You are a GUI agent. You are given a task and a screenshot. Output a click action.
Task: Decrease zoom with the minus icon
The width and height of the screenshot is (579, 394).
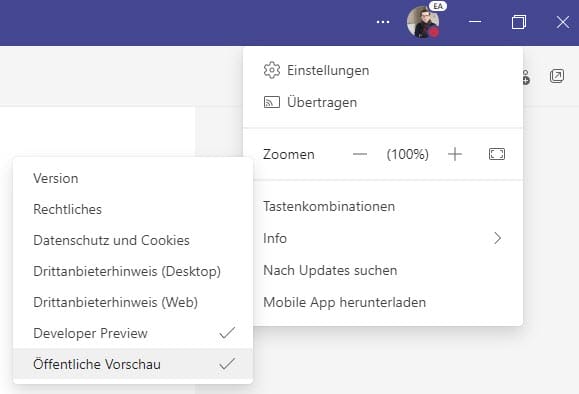(360, 154)
